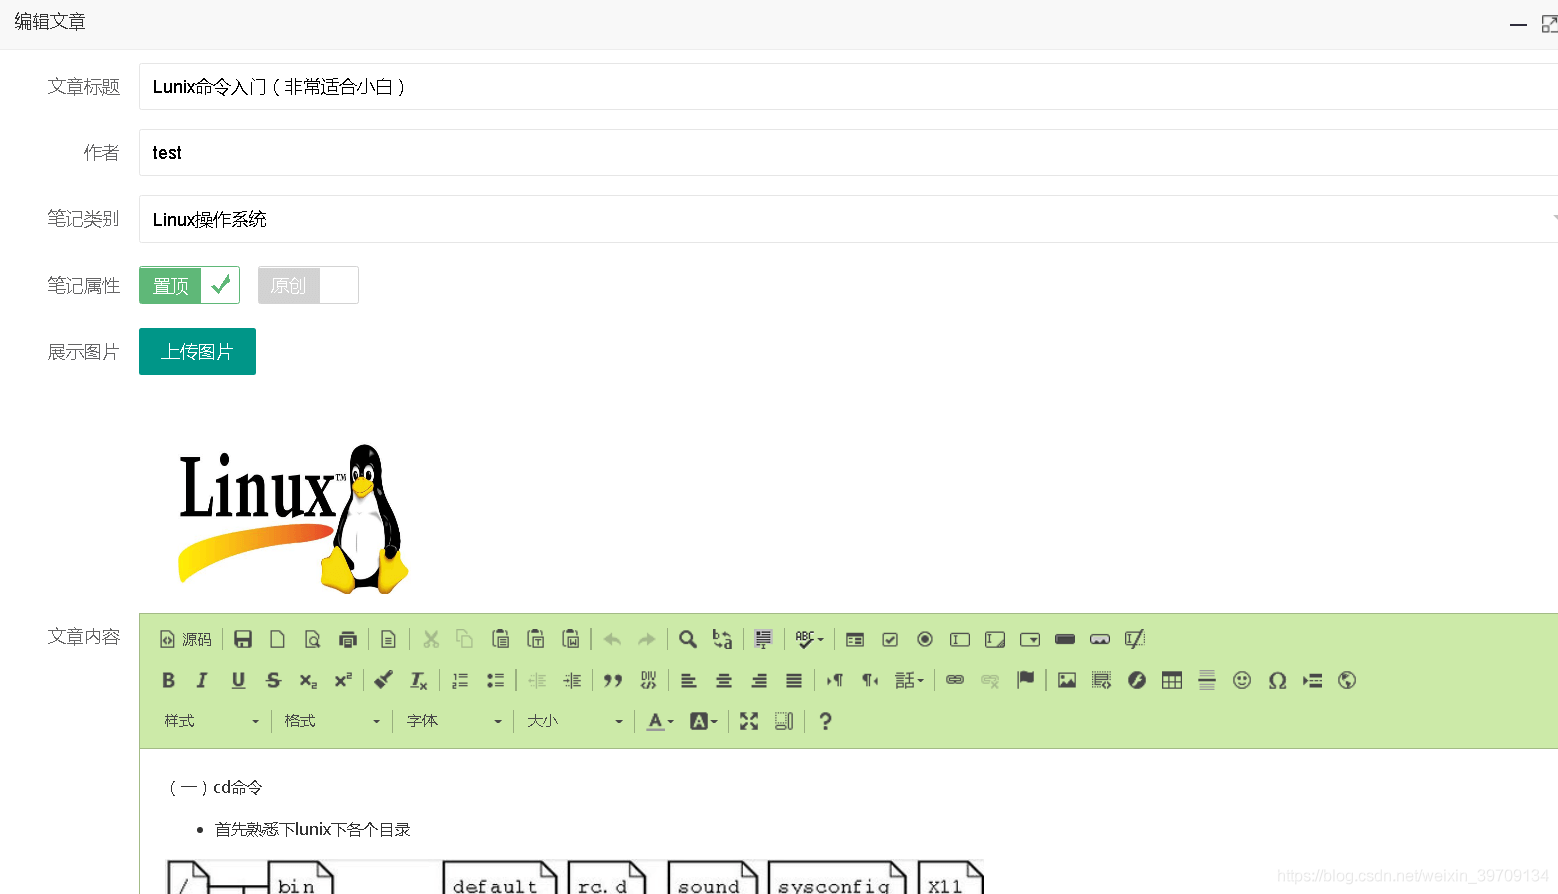1558x894 pixels.
Task: Open the 字体 font dropdown
Action: (454, 721)
